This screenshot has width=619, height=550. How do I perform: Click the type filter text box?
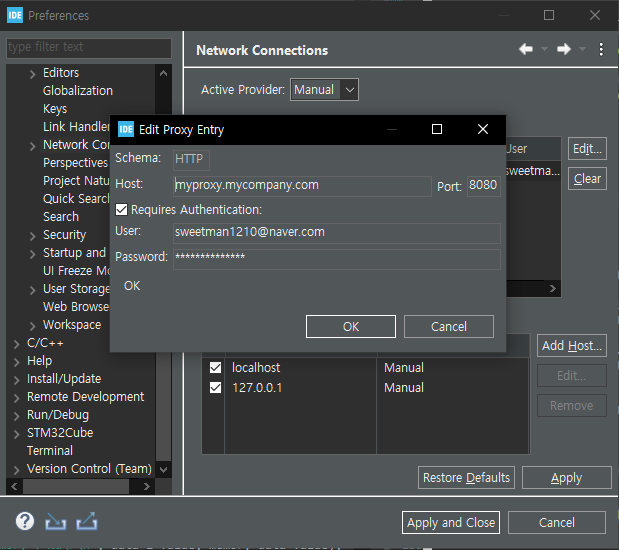tap(89, 48)
